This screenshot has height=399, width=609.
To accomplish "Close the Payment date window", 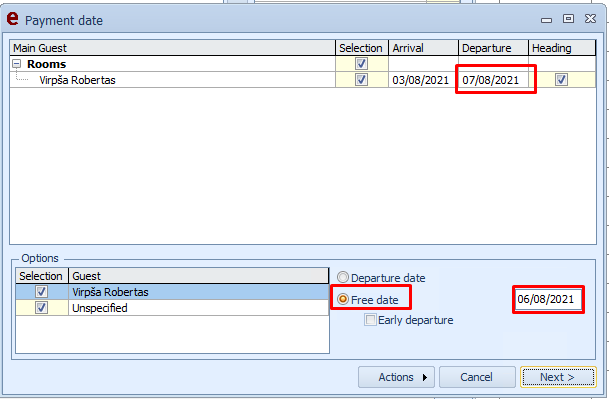I will 590,18.
